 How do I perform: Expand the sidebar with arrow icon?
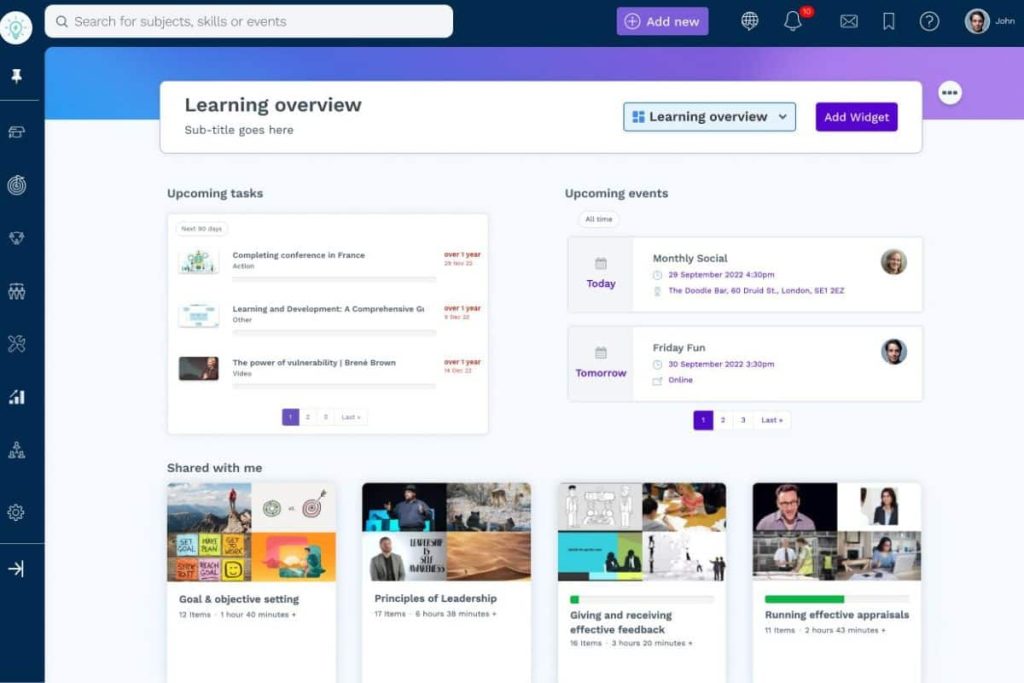point(16,569)
